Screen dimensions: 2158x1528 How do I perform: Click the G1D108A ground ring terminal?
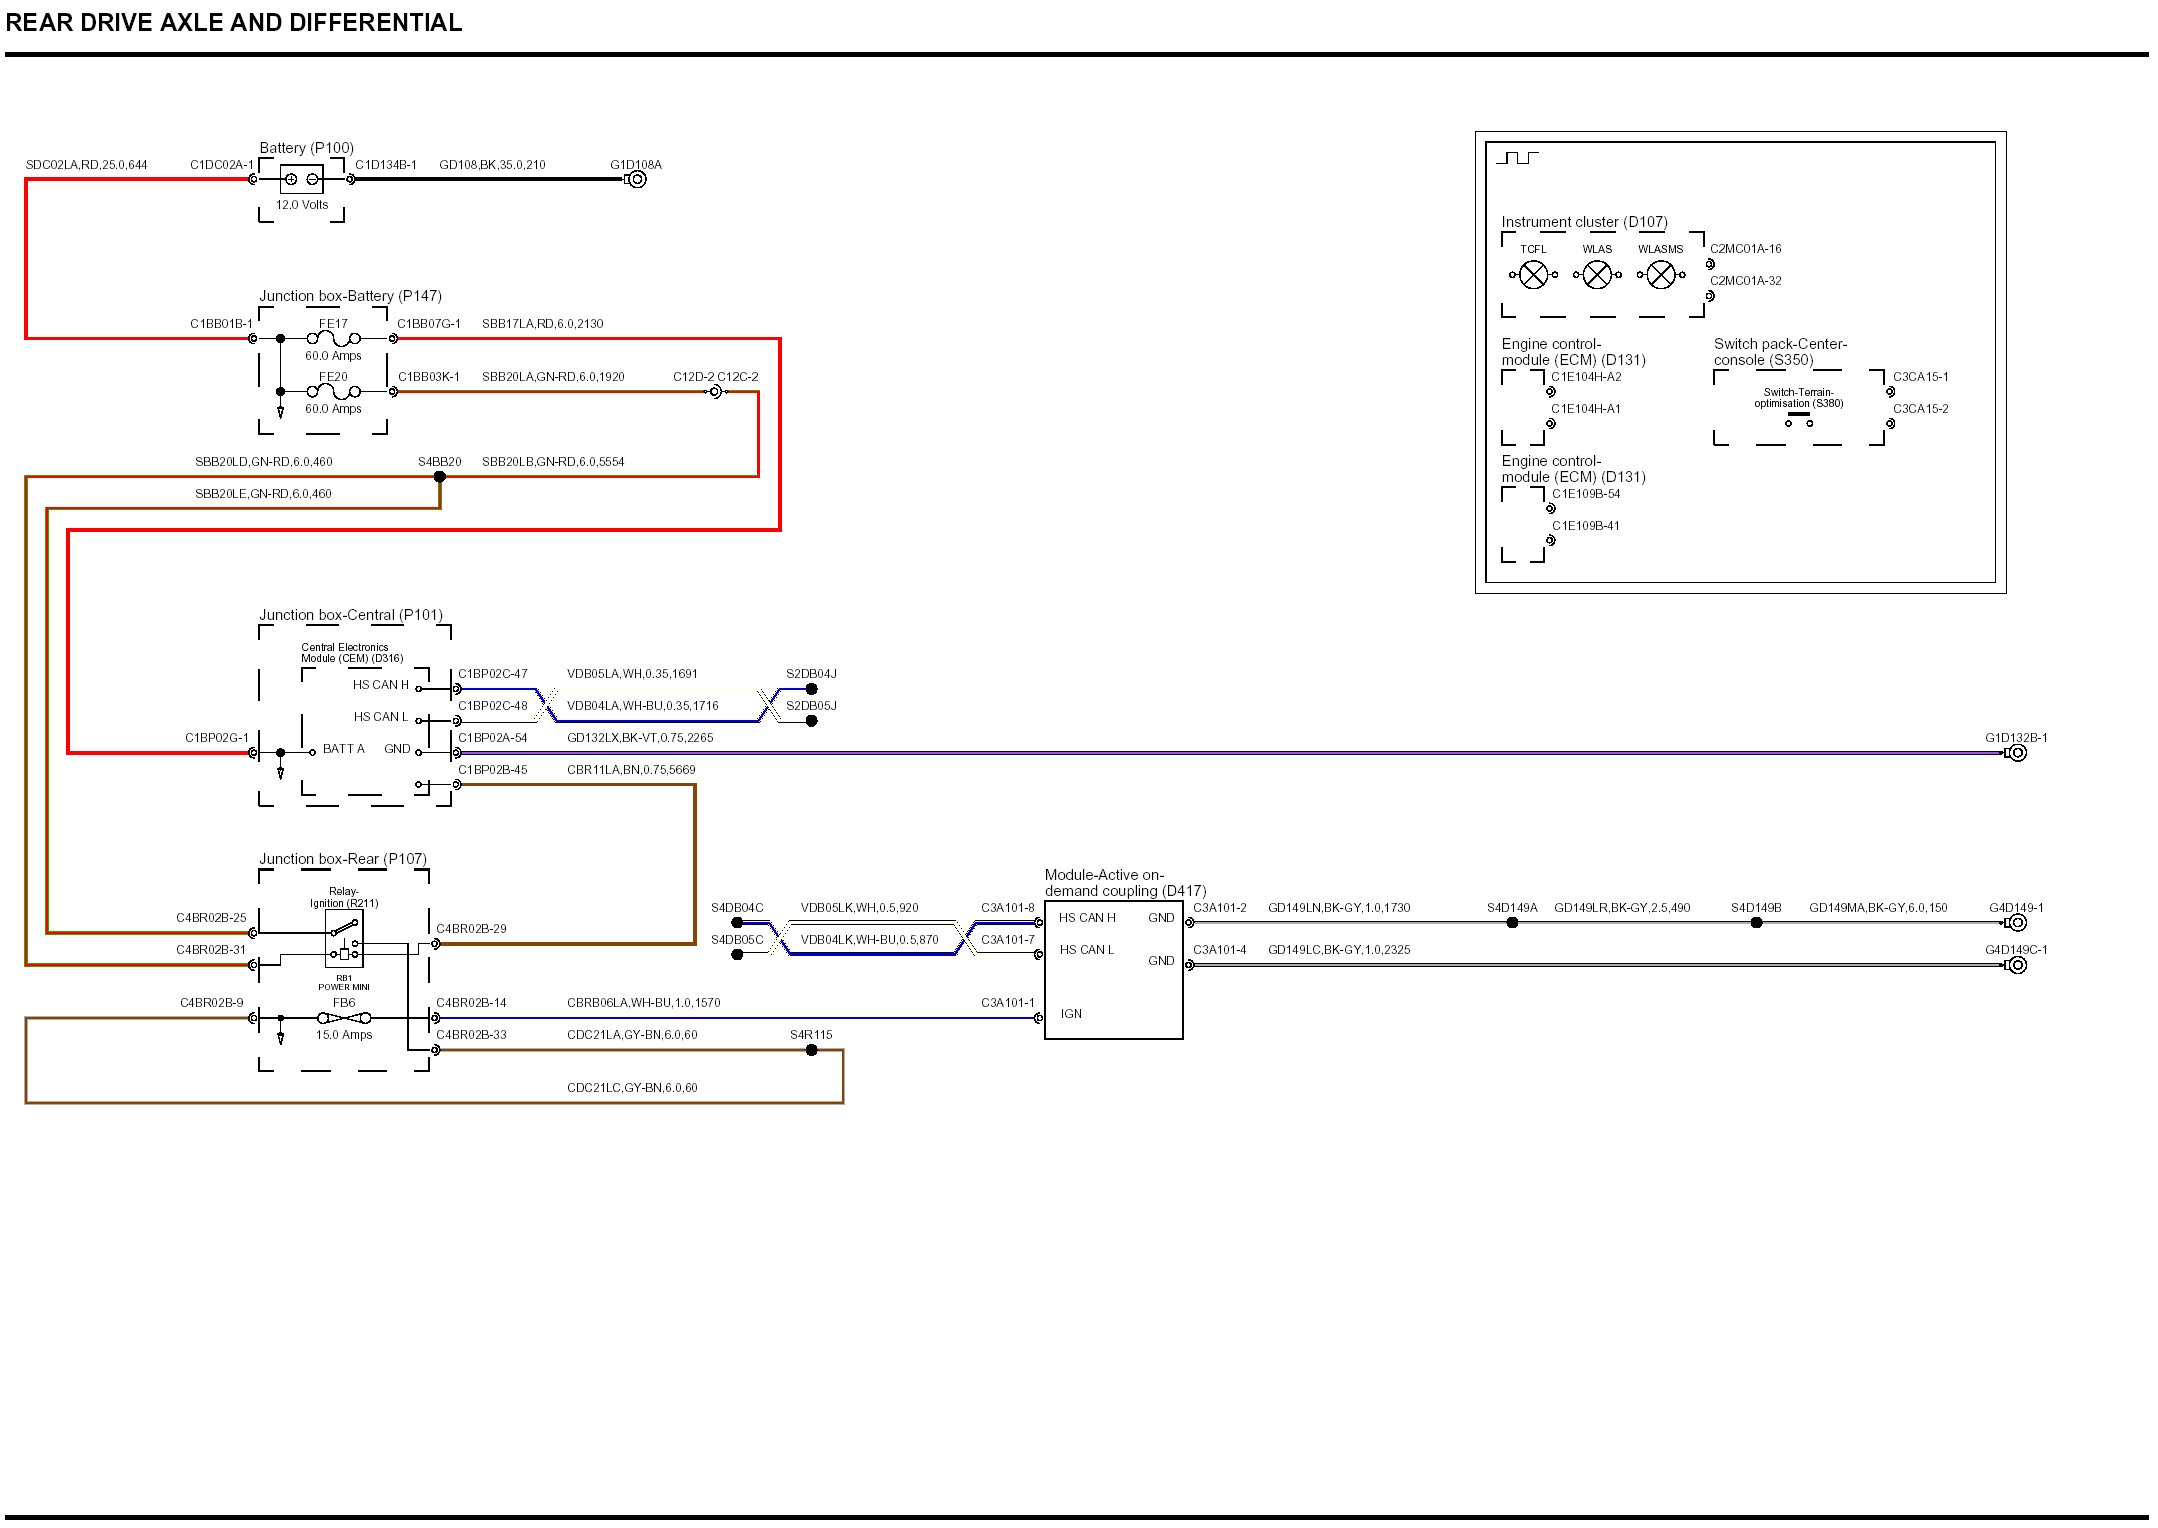[x=637, y=179]
